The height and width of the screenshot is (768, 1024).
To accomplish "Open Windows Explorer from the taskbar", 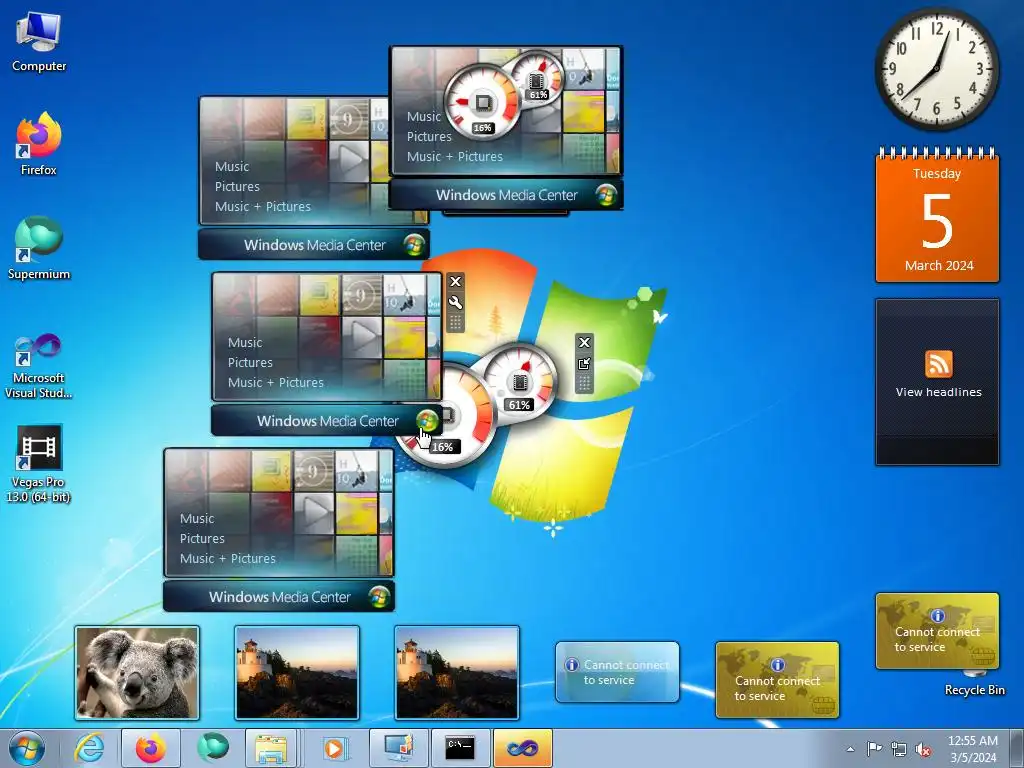I will (x=271, y=748).
